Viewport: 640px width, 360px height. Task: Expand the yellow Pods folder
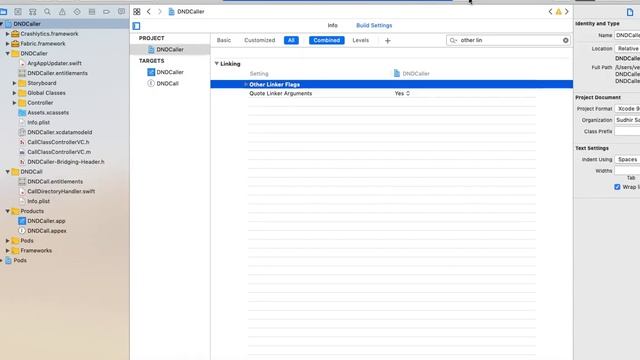pos(7,241)
